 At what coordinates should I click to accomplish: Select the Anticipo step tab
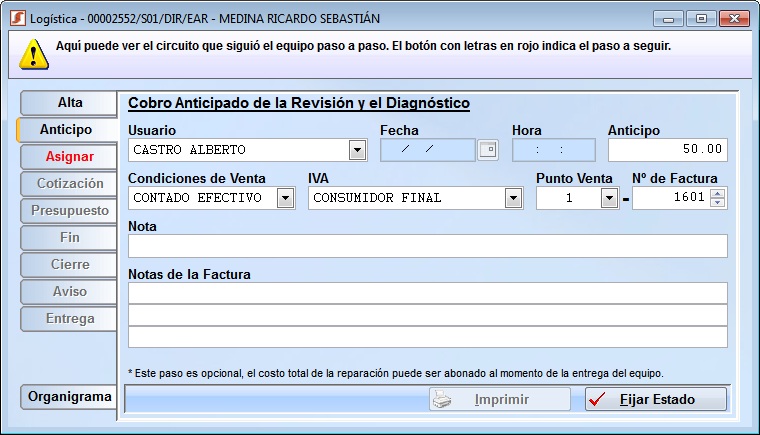click(66, 130)
